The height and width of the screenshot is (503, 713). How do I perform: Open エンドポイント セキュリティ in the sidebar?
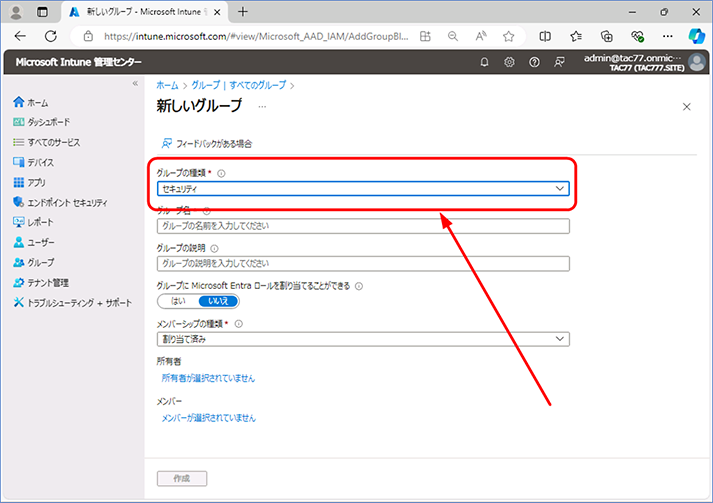tap(60, 202)
